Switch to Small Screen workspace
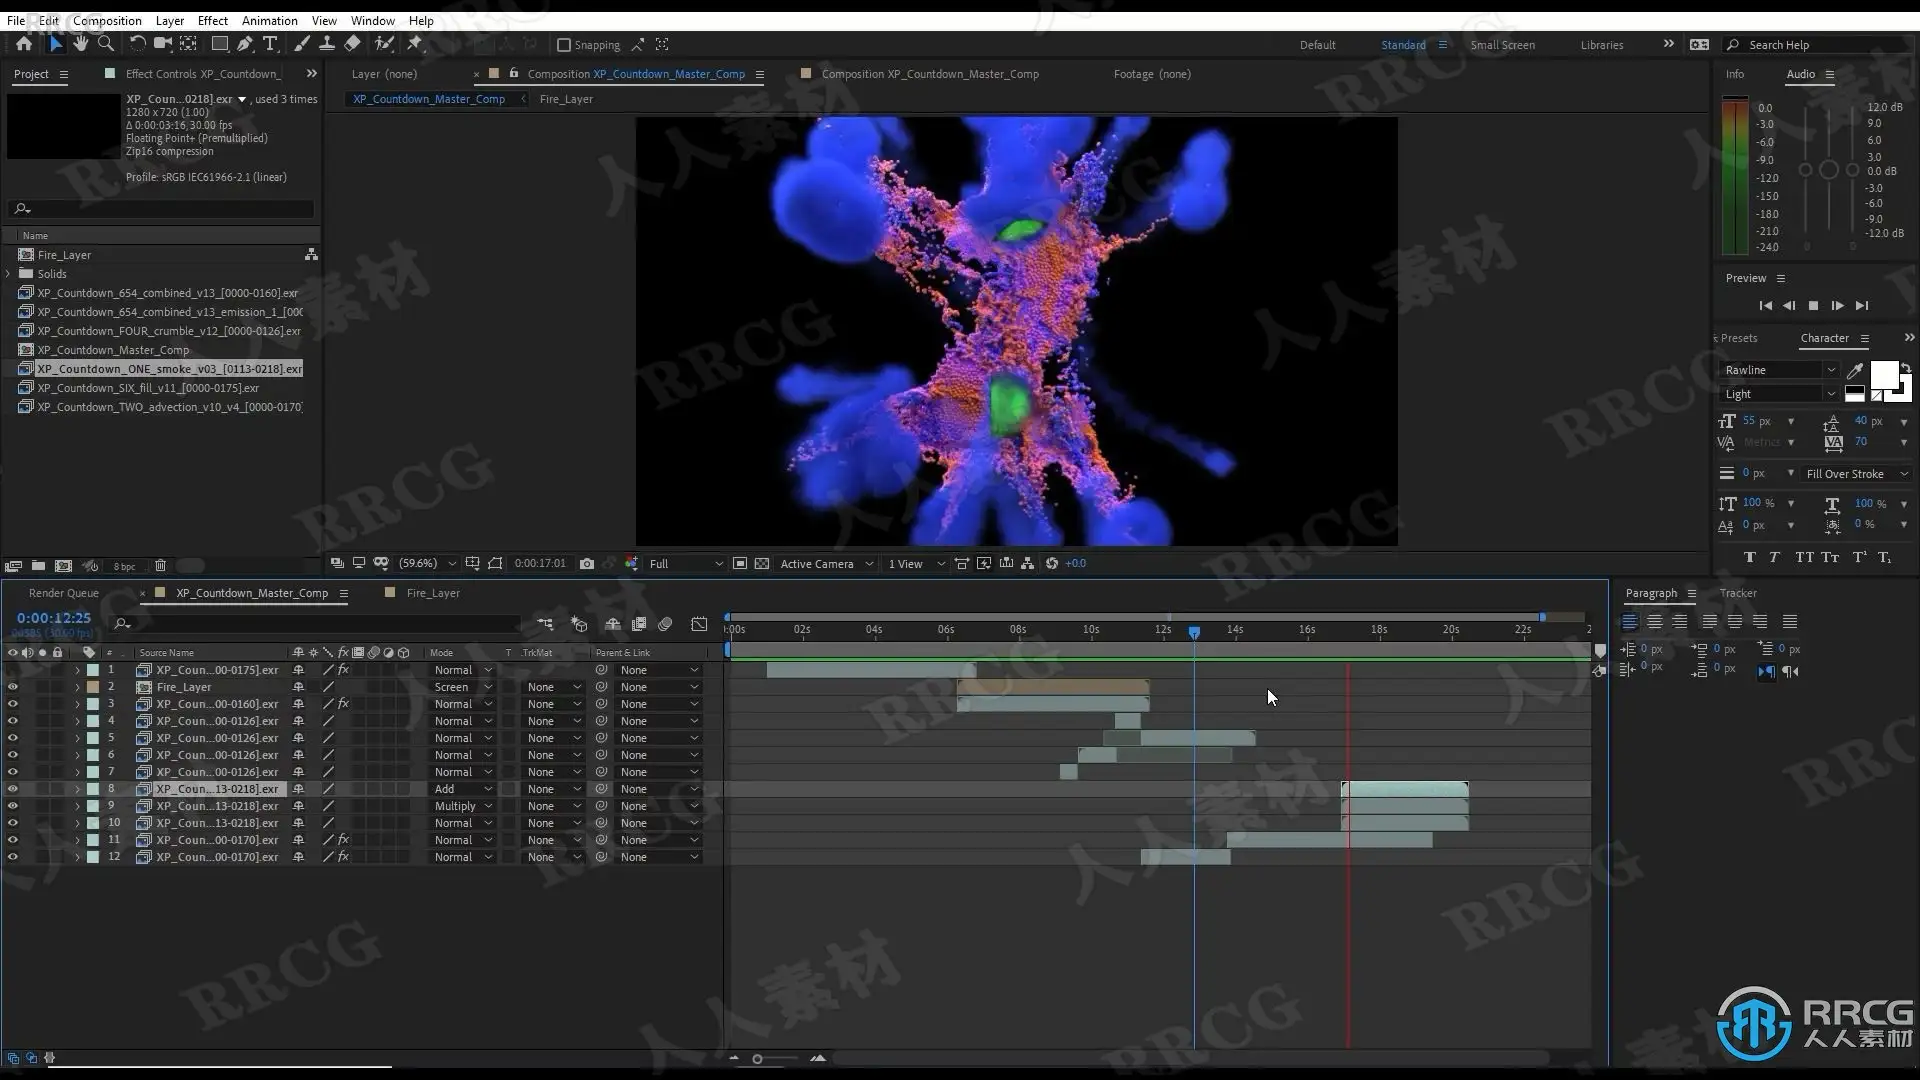The width and height of the screenshot is (1920, 1080). tap(1502, 45)
